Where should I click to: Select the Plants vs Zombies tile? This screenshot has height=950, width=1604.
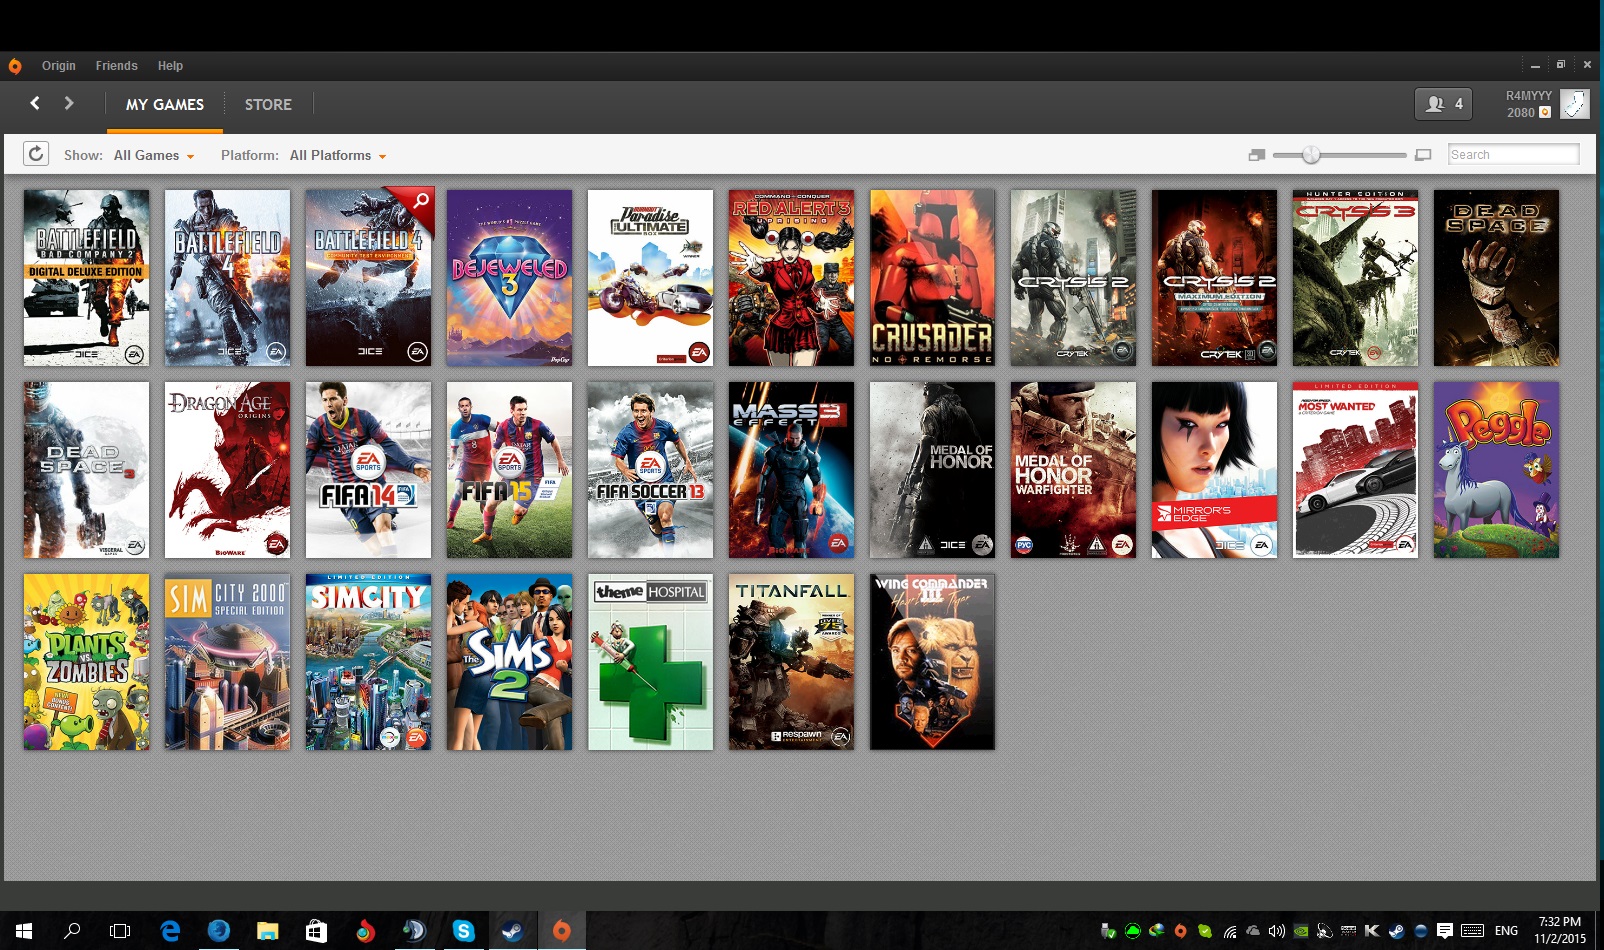tap(87, 662)
